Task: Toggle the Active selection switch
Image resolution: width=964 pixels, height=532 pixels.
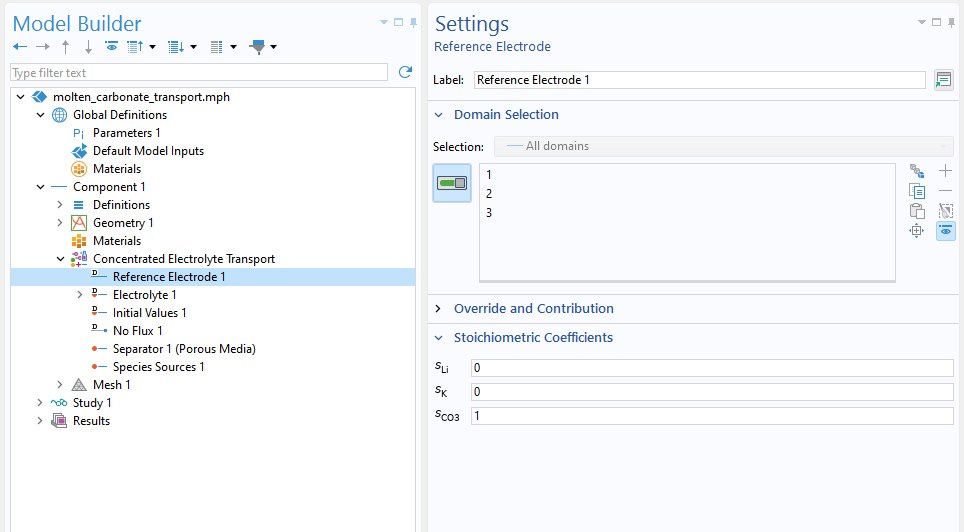Action: point(452,183)
